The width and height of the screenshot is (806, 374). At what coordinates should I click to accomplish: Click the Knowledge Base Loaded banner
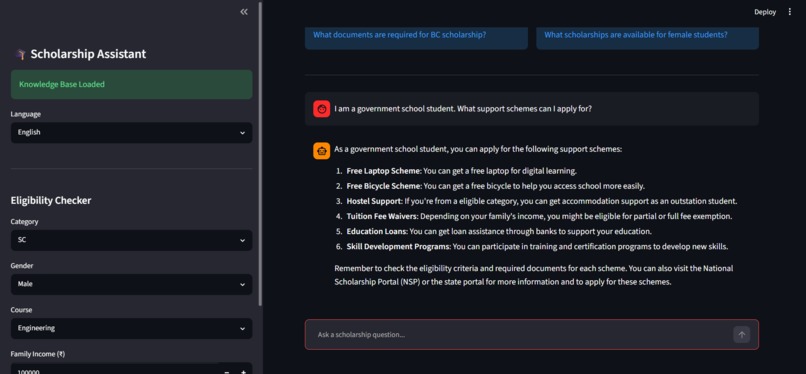(132, 84)
